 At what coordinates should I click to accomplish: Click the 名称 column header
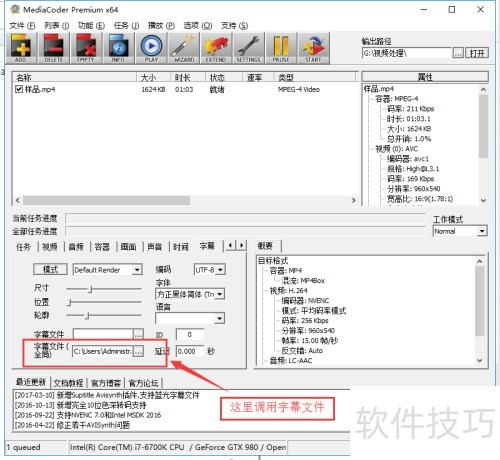(x=75, y=78)
